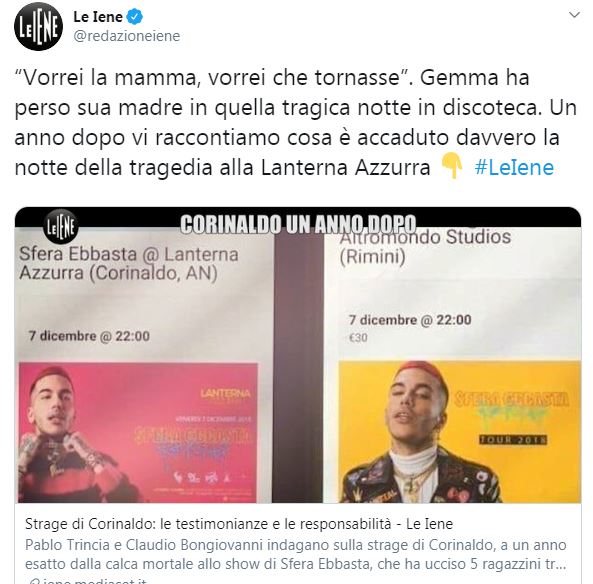The width and height of the screenshot is (593, 584).
Task: Open the #LeIene hashtag
Action: coord(514,168)
